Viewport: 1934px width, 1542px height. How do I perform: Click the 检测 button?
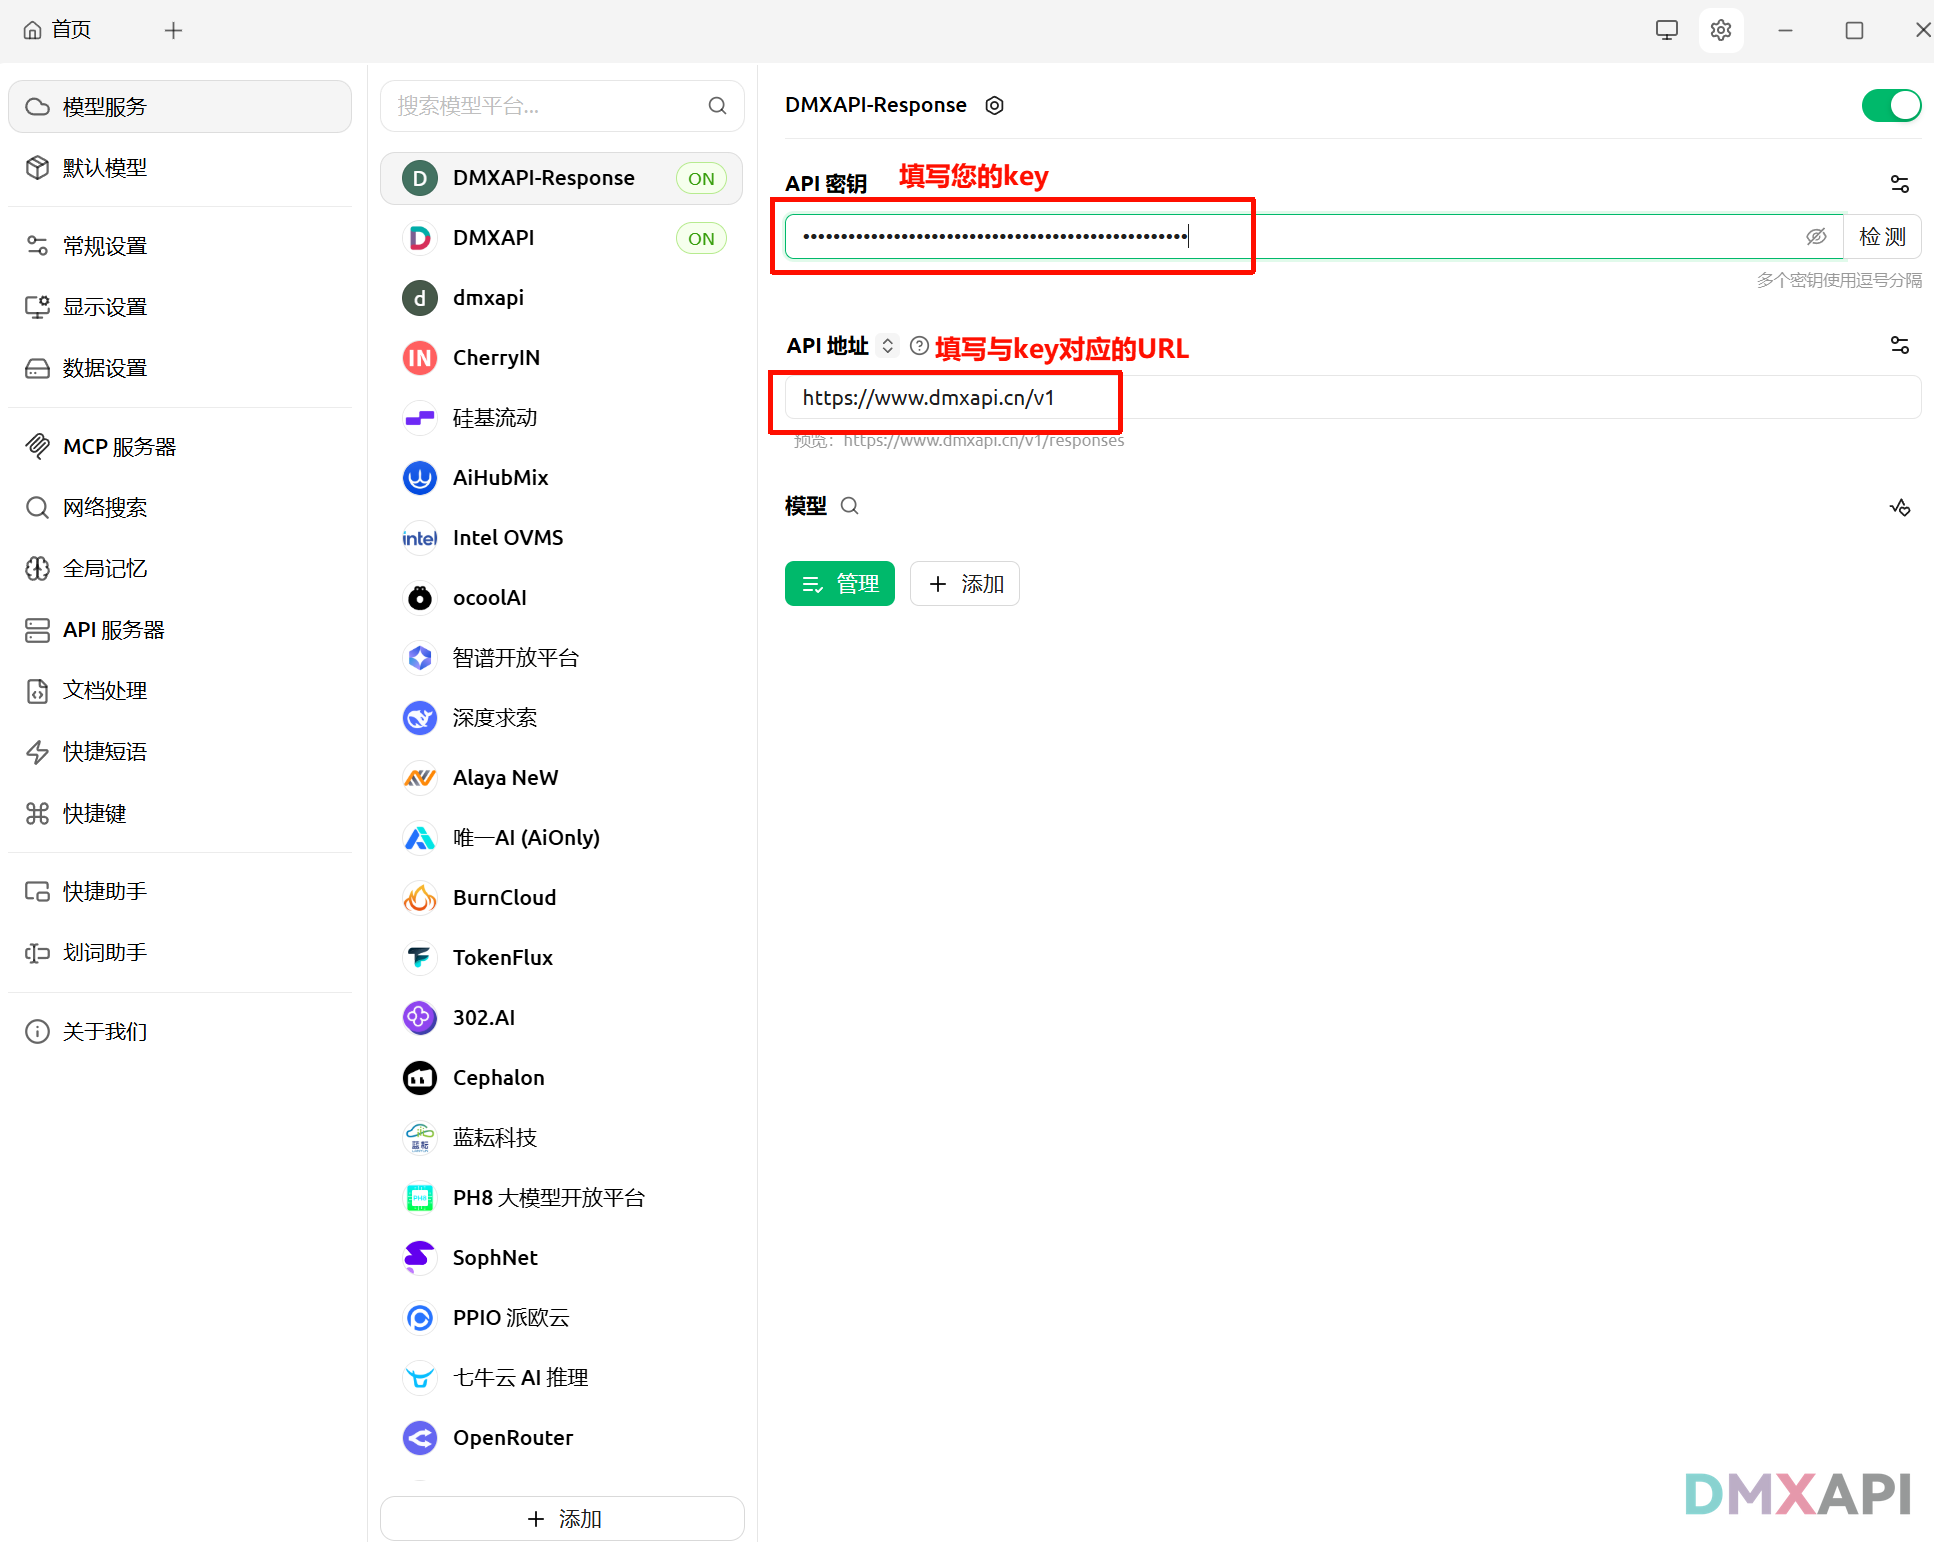(x=1881, y=237)
